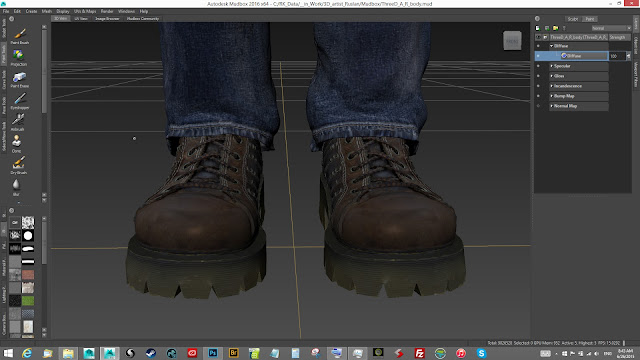Screen dimensions: 640x360
Task: Collapse the Diffuse channel group
Action: [x=551, y=46]
